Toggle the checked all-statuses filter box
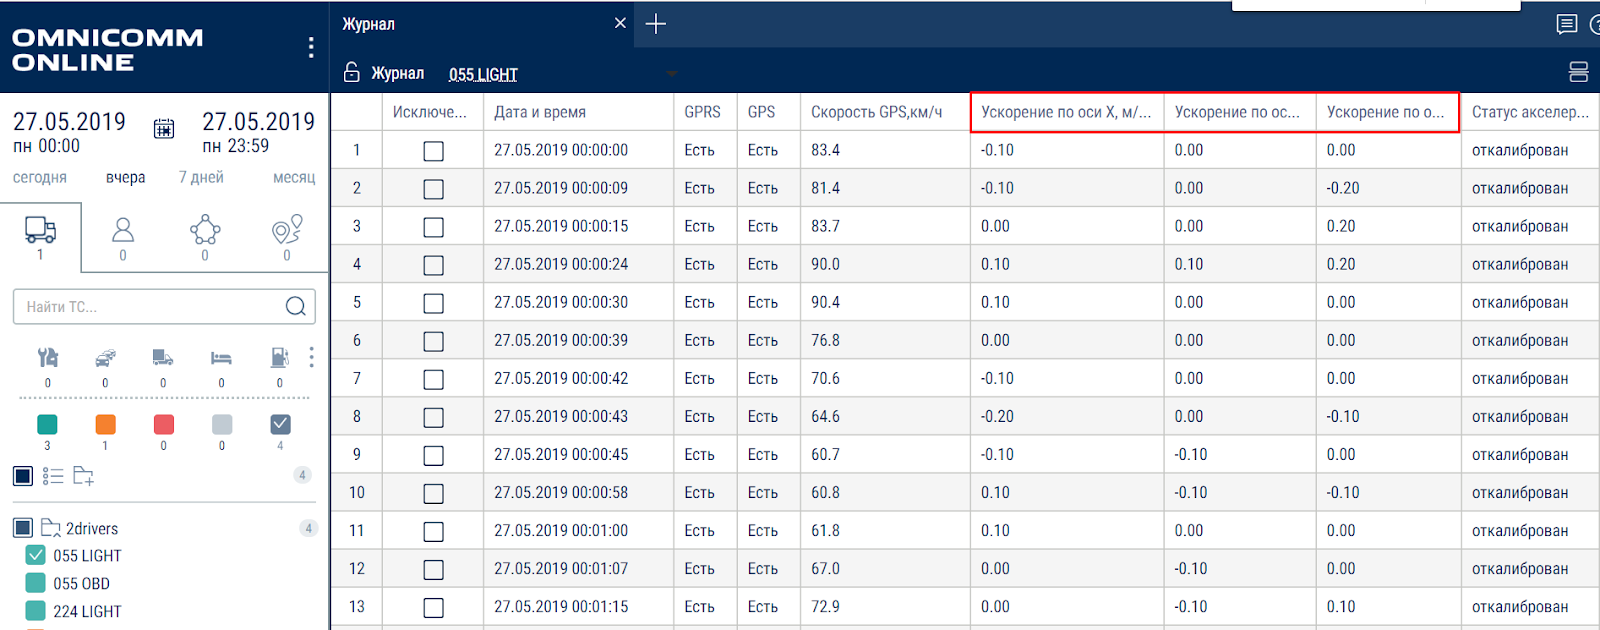 tap(280, 424)
